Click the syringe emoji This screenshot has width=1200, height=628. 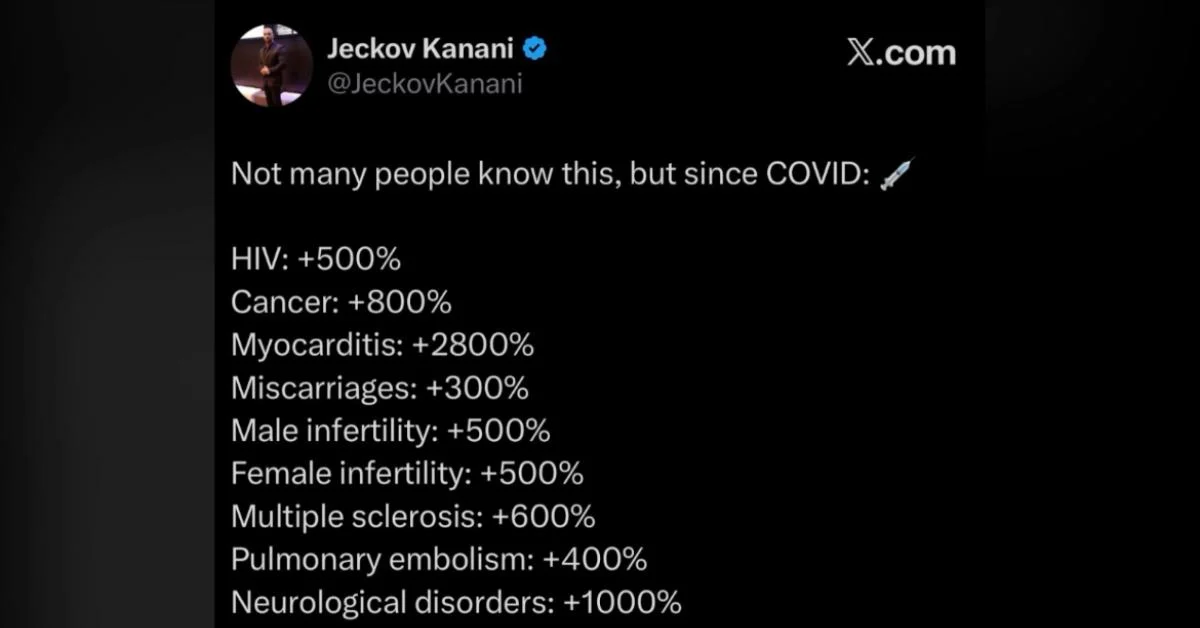[x=895, y=176]
